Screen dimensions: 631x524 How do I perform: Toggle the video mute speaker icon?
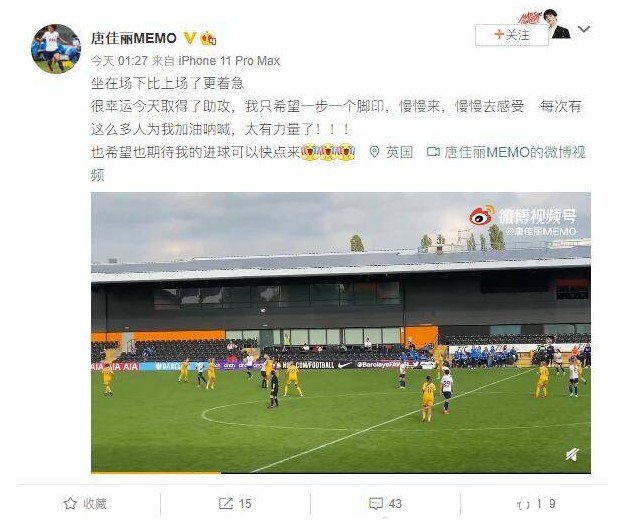tap(573, 455)
